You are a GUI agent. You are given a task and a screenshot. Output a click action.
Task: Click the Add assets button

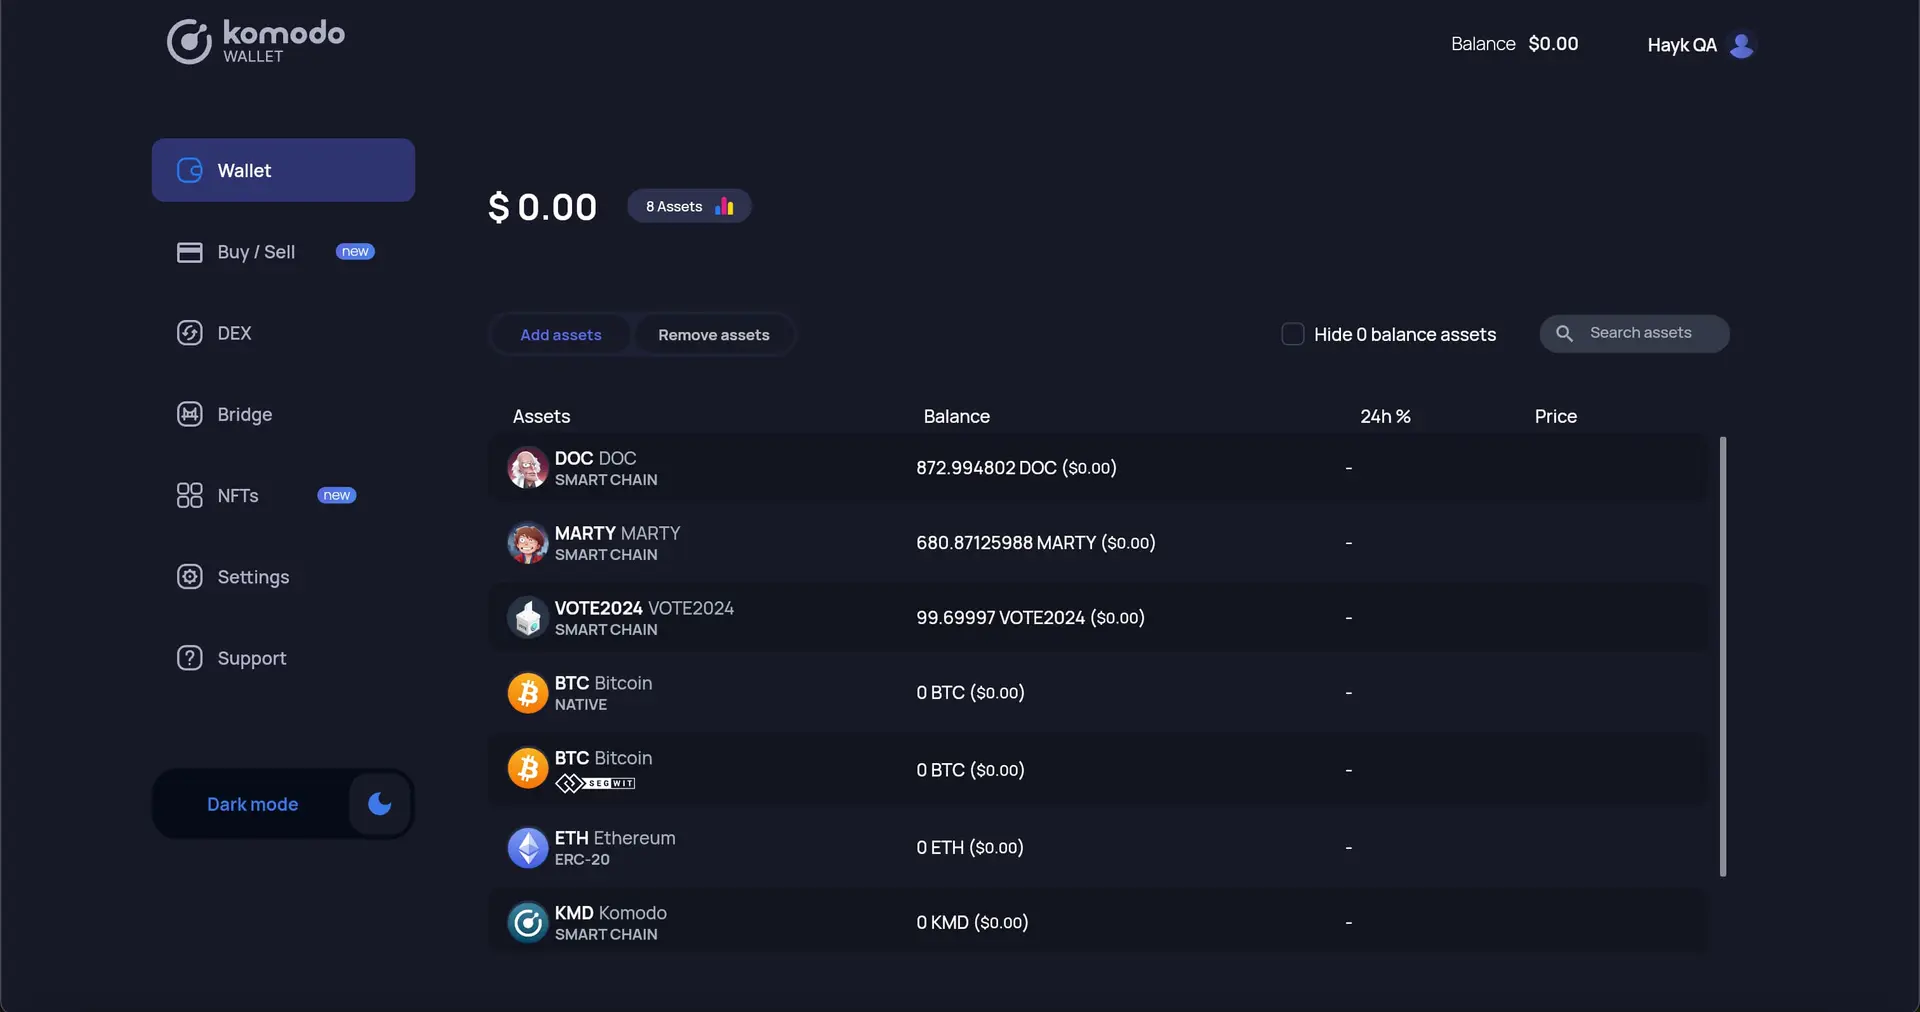click(x=561, y=335)
